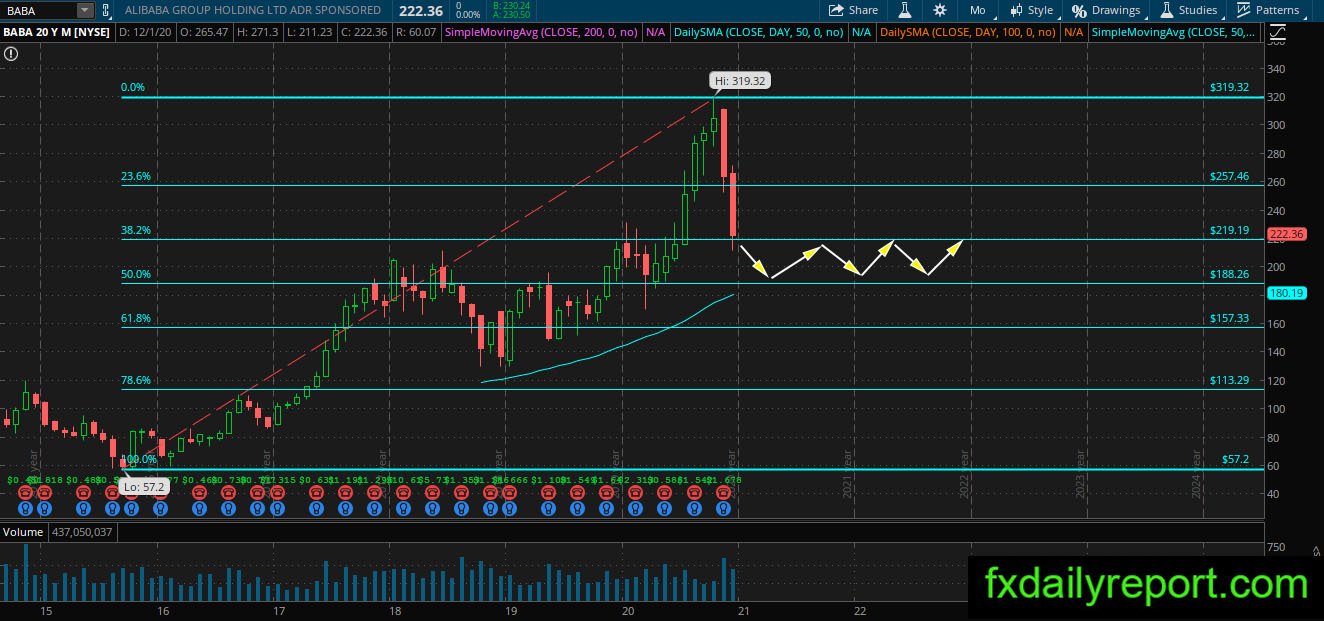Viewport: 1324px width, 621px height.
Task: Select the $188.26 Fibonacci level label
Action: click(x=1229, y=274)
